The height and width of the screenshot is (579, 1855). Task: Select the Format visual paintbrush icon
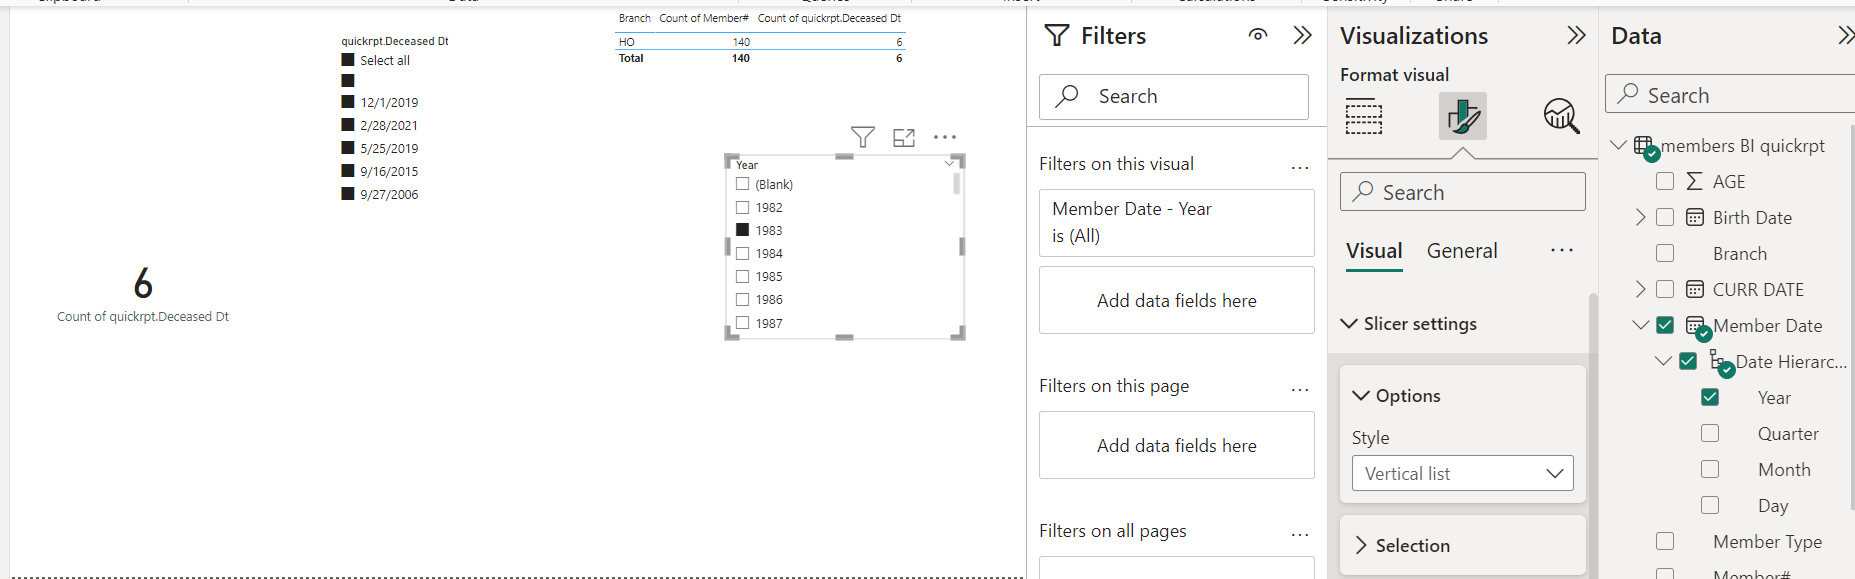pos(1463,116)
